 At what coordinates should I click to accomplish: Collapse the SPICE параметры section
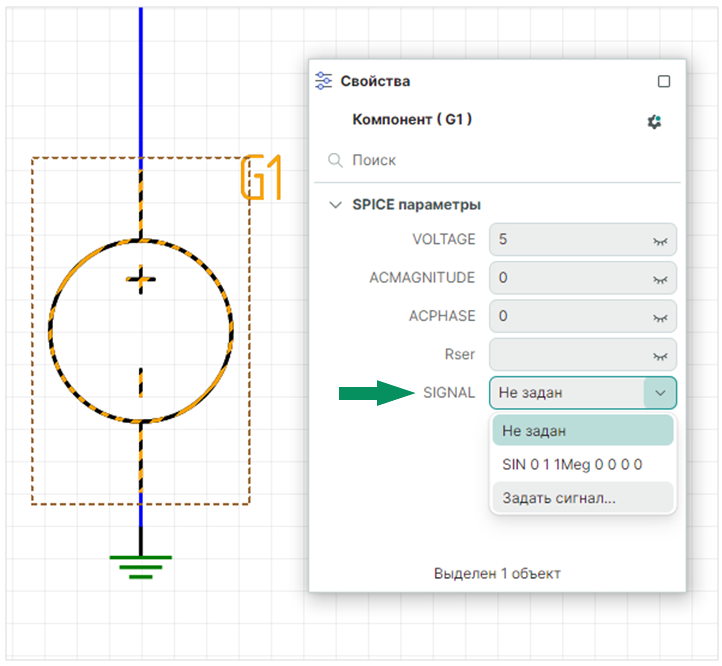335,205
